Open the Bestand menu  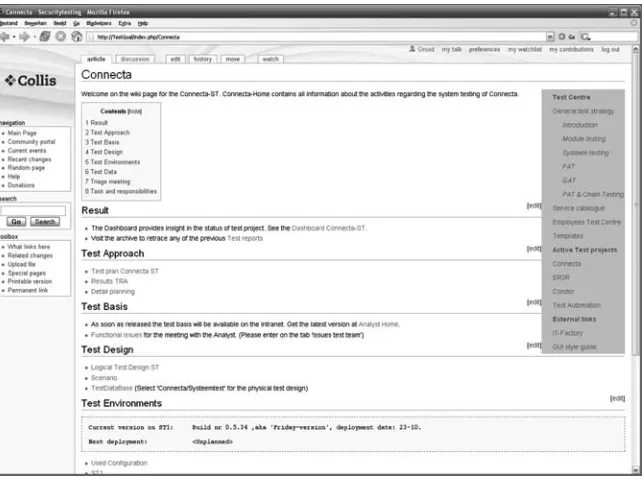pyautogui.click(x=9, y=23)
